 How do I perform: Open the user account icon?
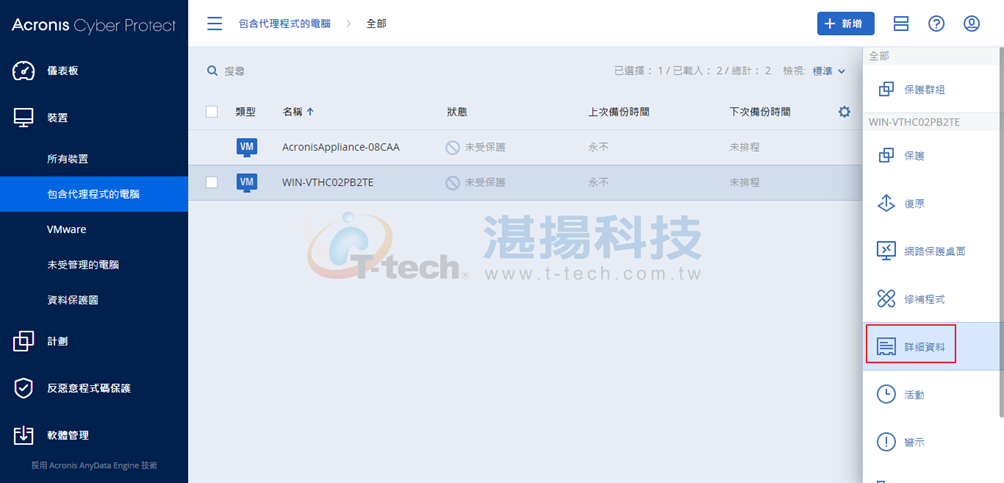point(971,24)
